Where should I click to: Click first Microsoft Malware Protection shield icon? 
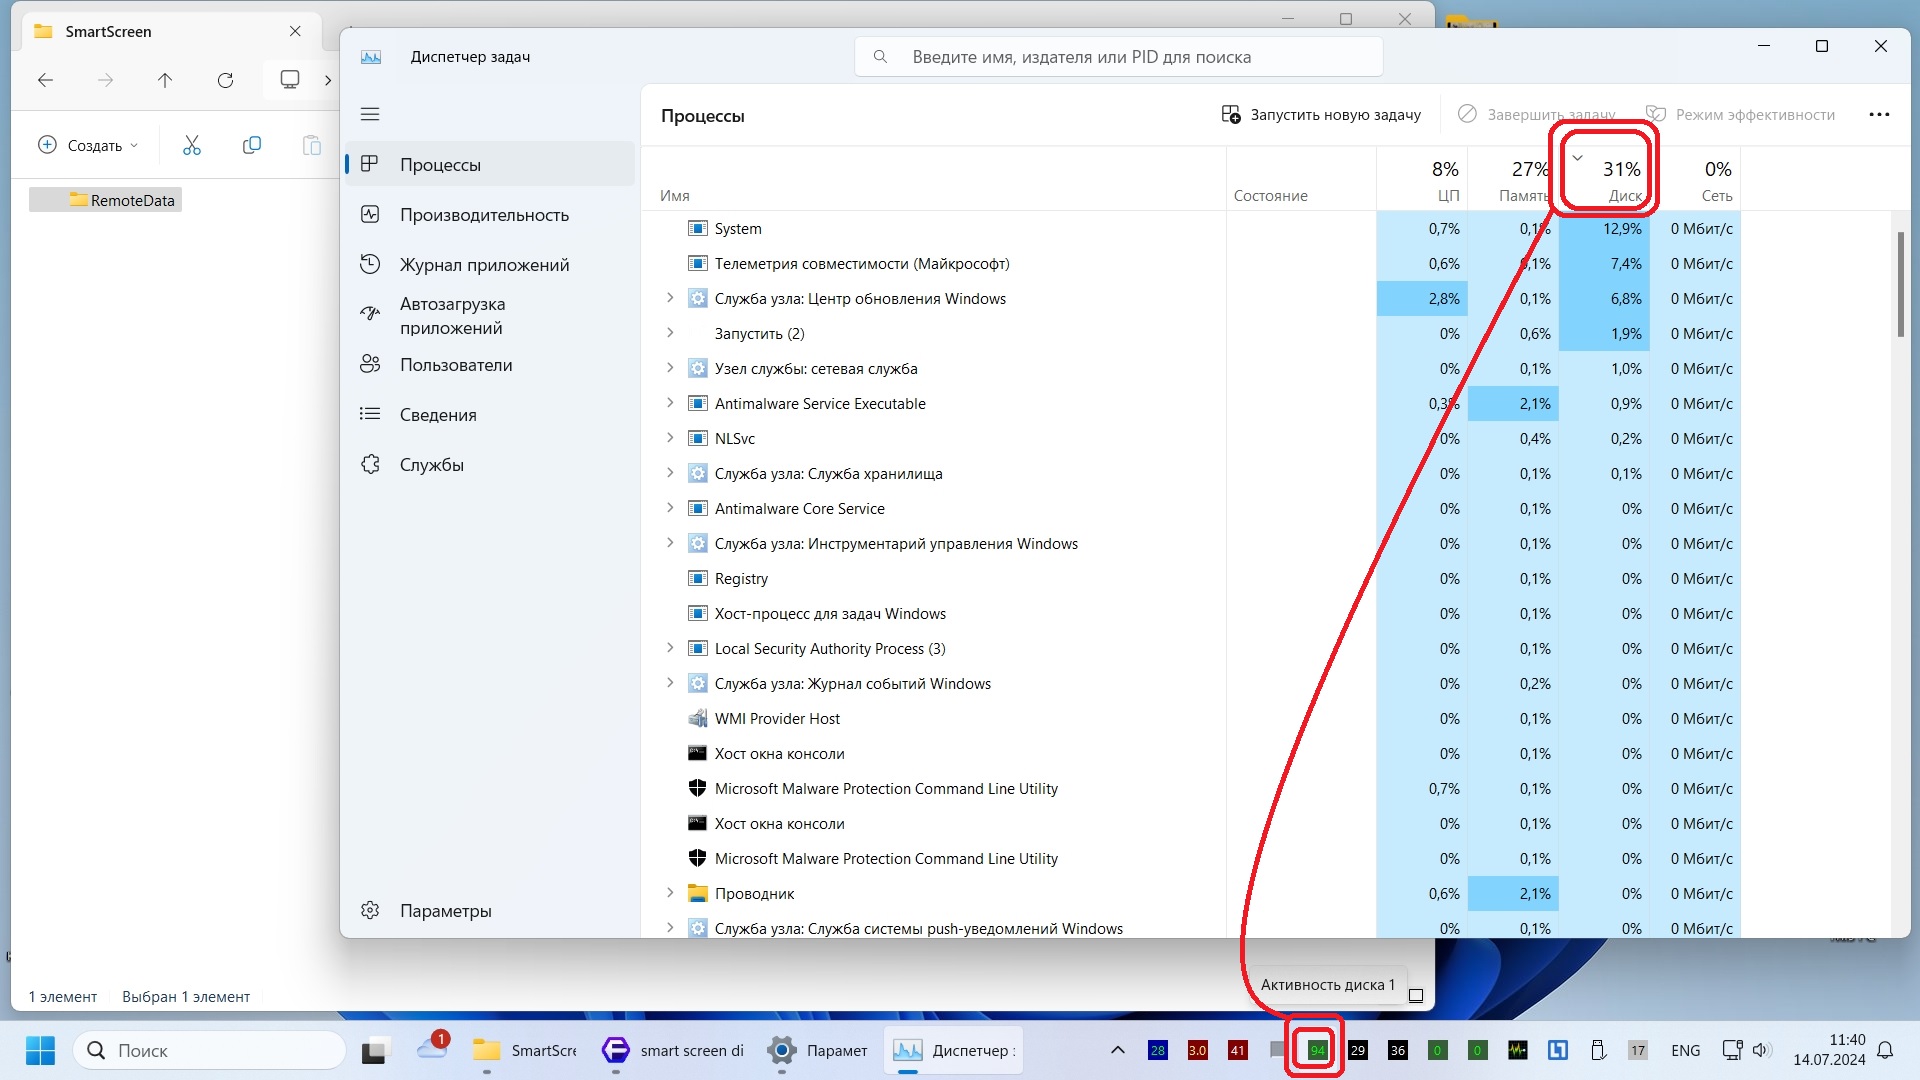point(698,788)
